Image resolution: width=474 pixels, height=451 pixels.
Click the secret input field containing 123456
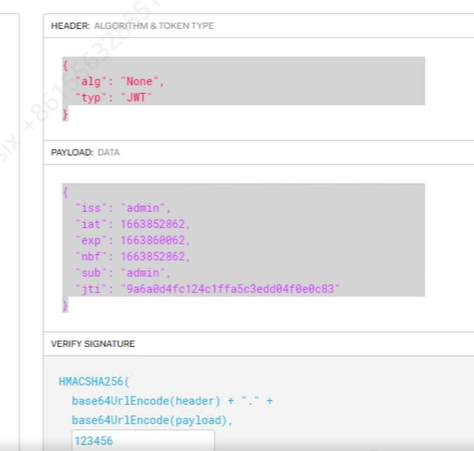click(x=143, y=440)
